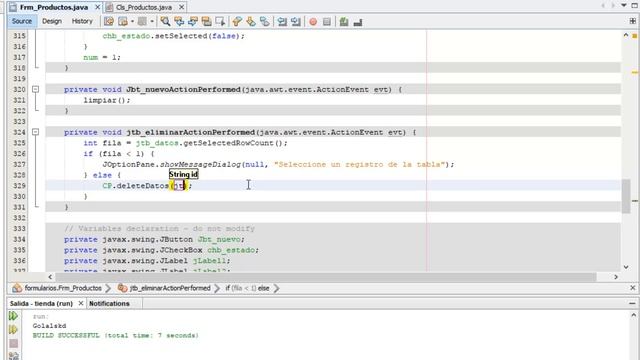Viewport: 640px width, 360px height.
Task: Click the Forward navigation toolbar icon
Action: coord(142,22)
